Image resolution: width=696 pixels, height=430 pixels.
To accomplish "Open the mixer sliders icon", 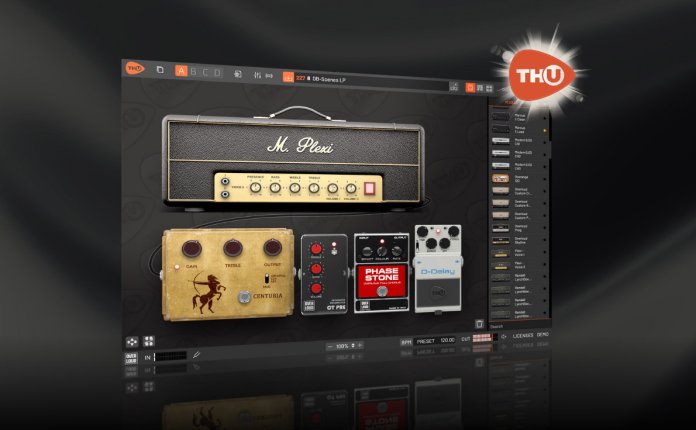I will coord(257,75).
